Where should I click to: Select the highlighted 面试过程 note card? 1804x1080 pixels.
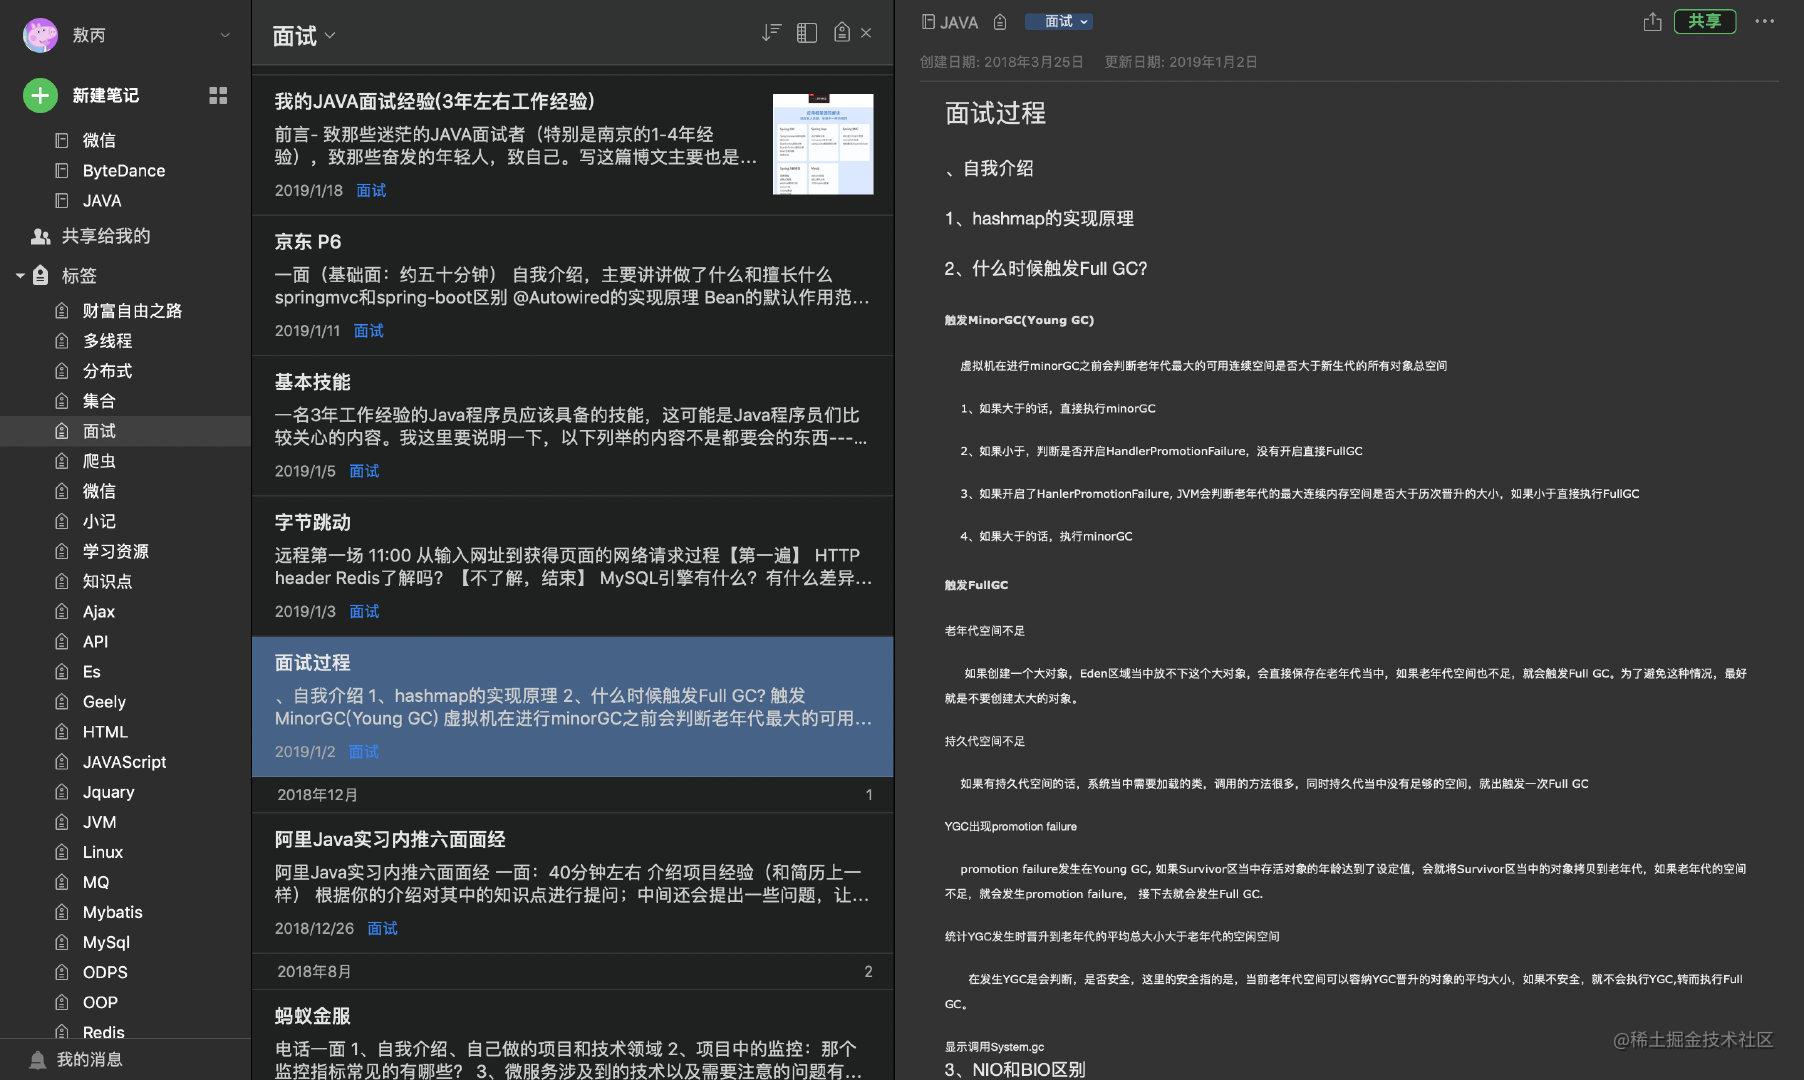[572, 706]
